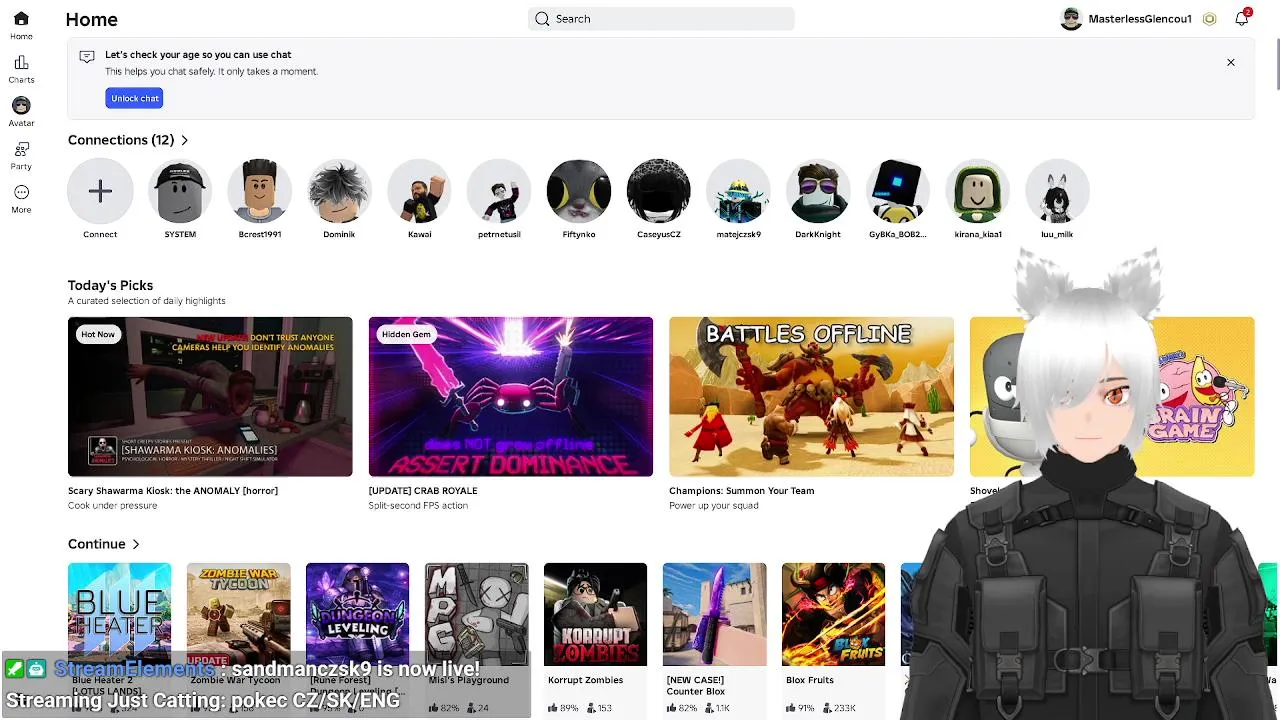Open Blox Fruits game tile
Viewport: 1280px width, 720px height.
pos(834,614)
